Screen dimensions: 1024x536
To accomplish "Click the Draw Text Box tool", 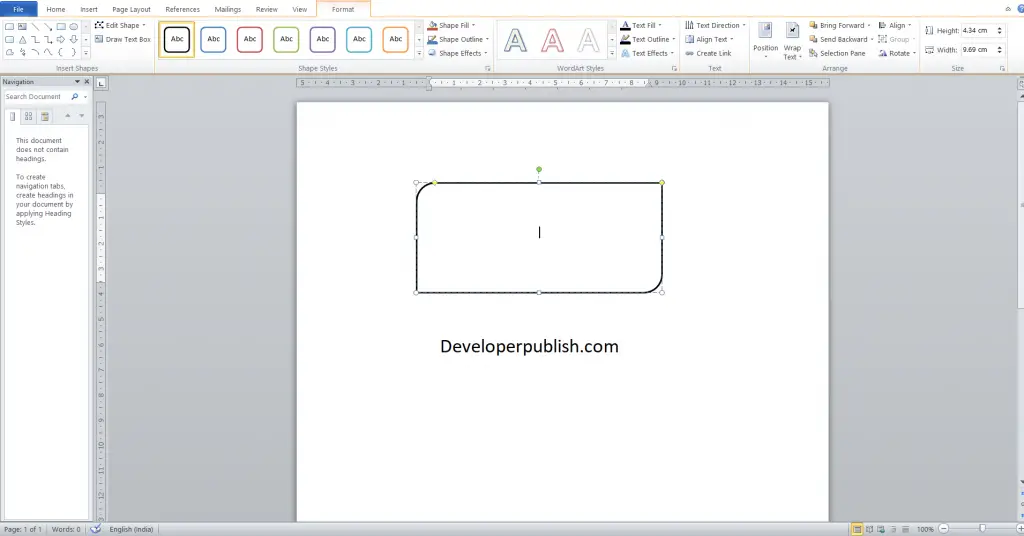I will tap(123, 39).
